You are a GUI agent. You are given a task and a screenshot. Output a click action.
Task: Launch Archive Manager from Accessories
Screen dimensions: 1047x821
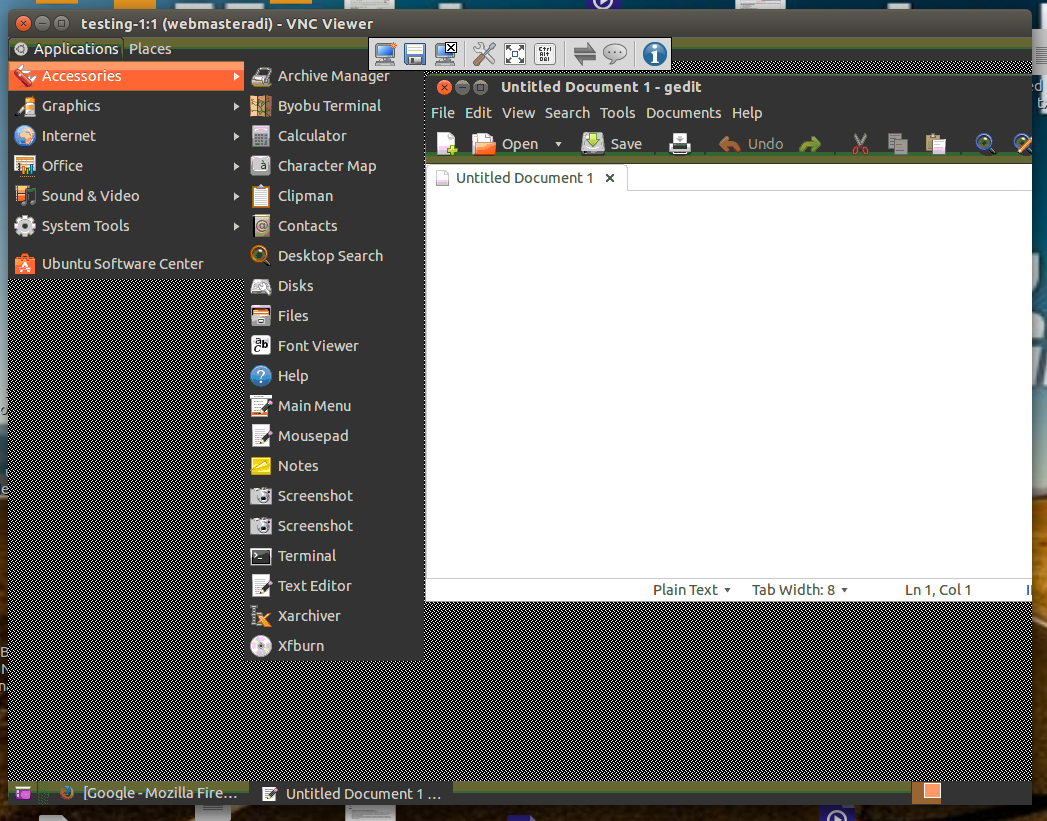pos(335,76)
